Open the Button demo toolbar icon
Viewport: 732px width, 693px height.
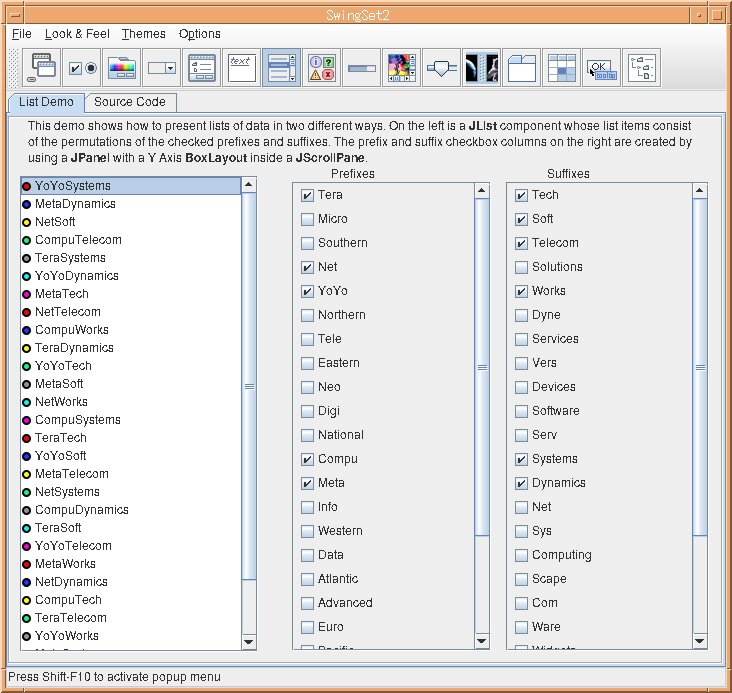coord(82,68)
